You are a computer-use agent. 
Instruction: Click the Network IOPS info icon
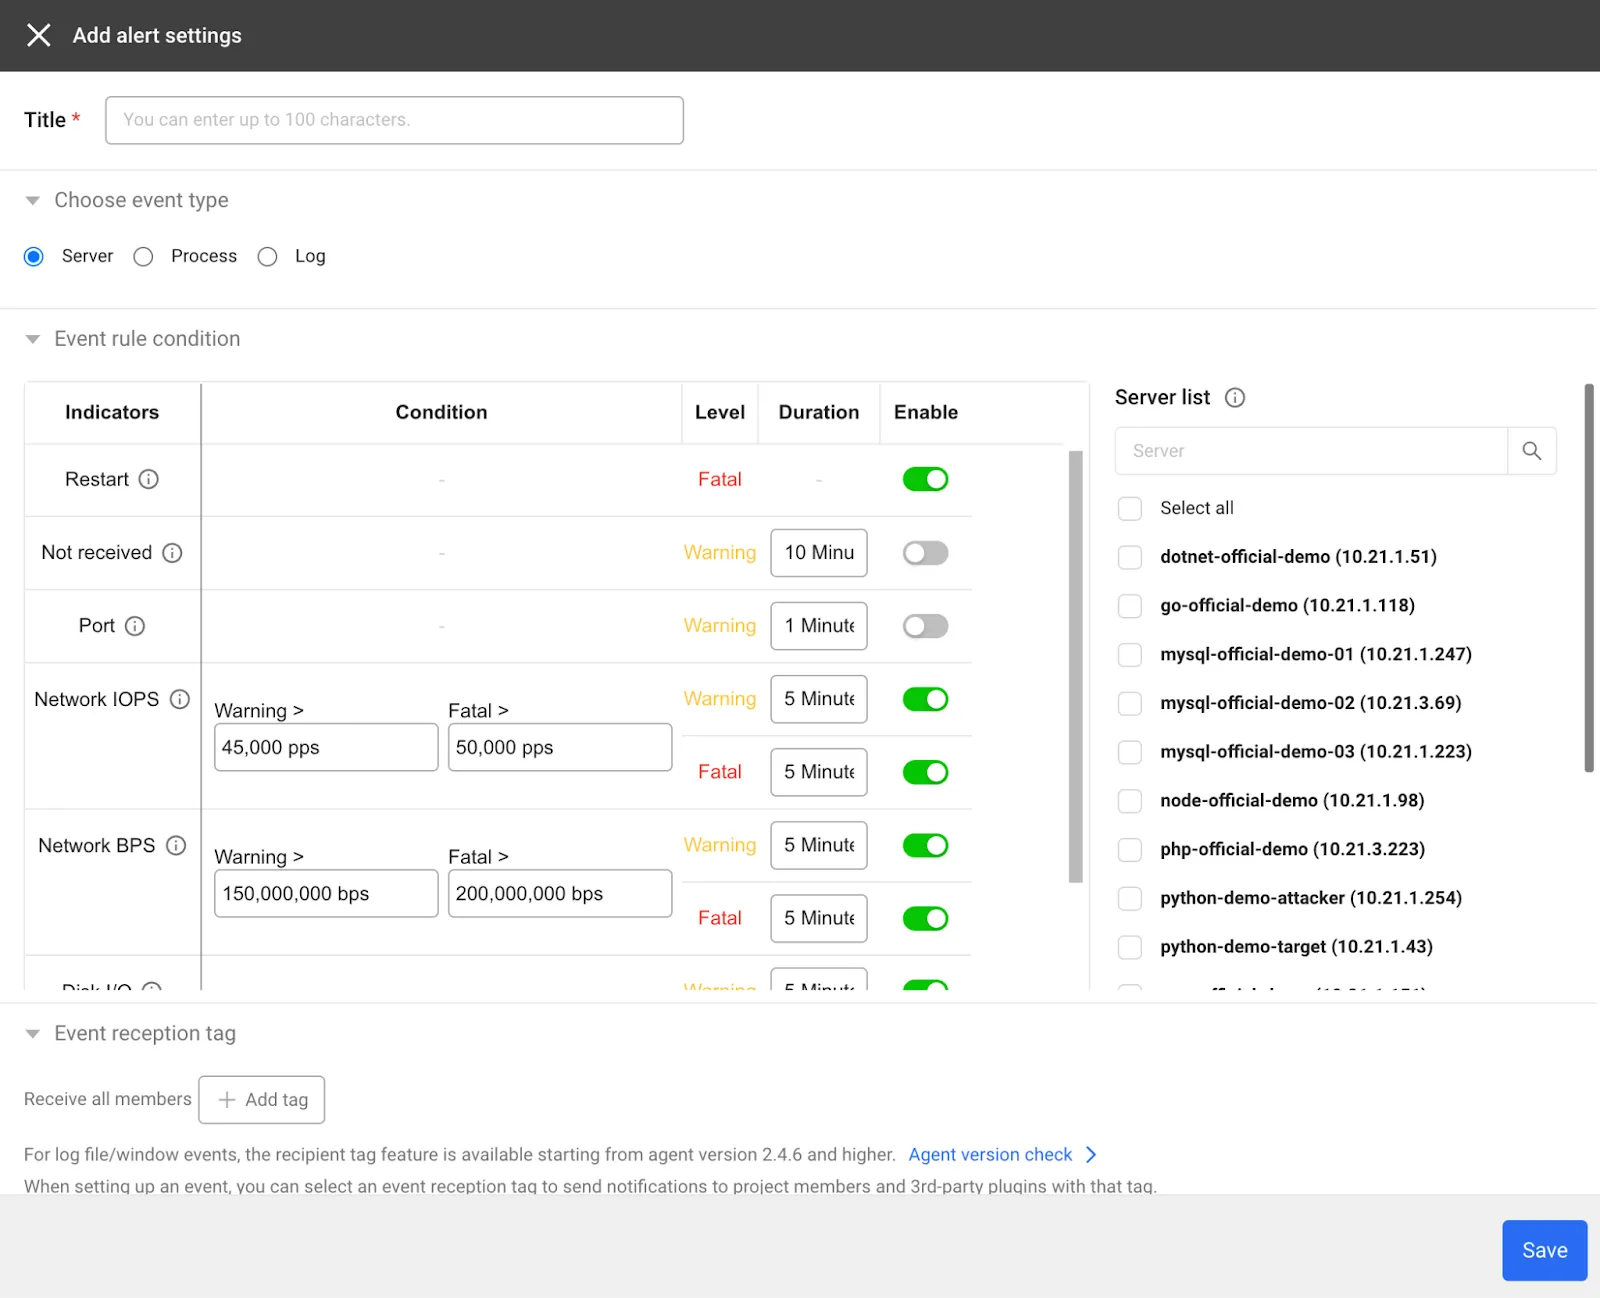point(180,699)
